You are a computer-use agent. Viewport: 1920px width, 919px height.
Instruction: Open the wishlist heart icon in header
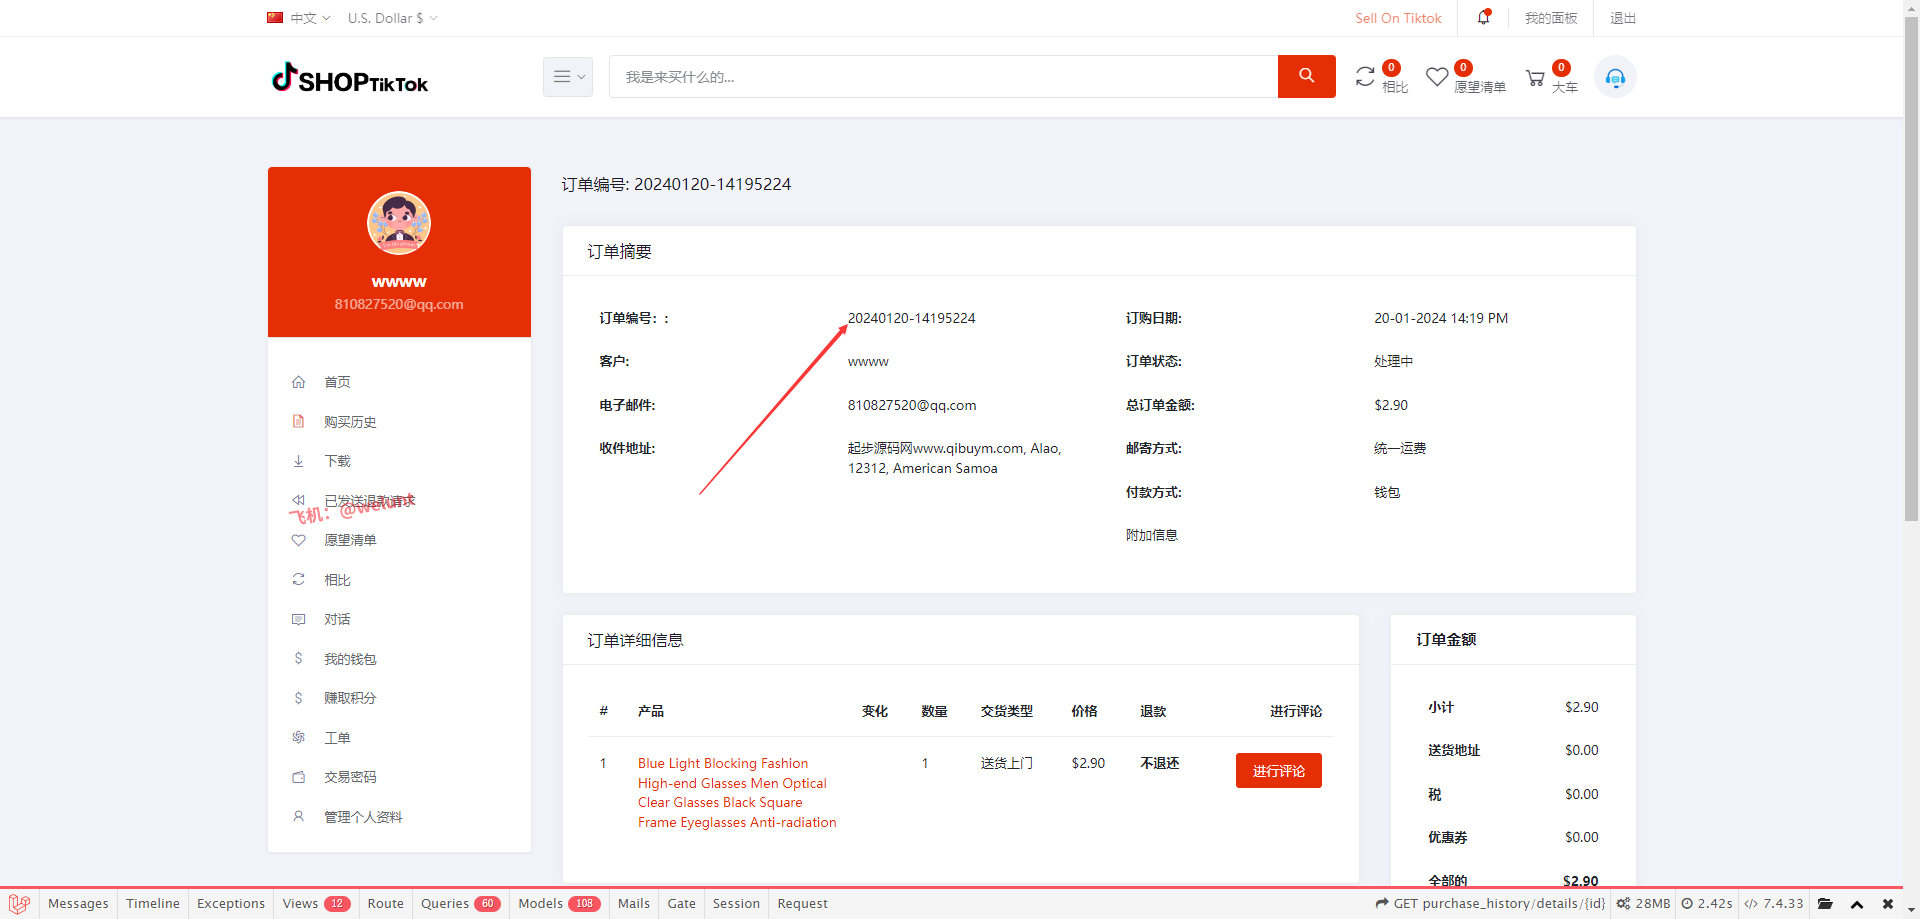pos(1437,77)
